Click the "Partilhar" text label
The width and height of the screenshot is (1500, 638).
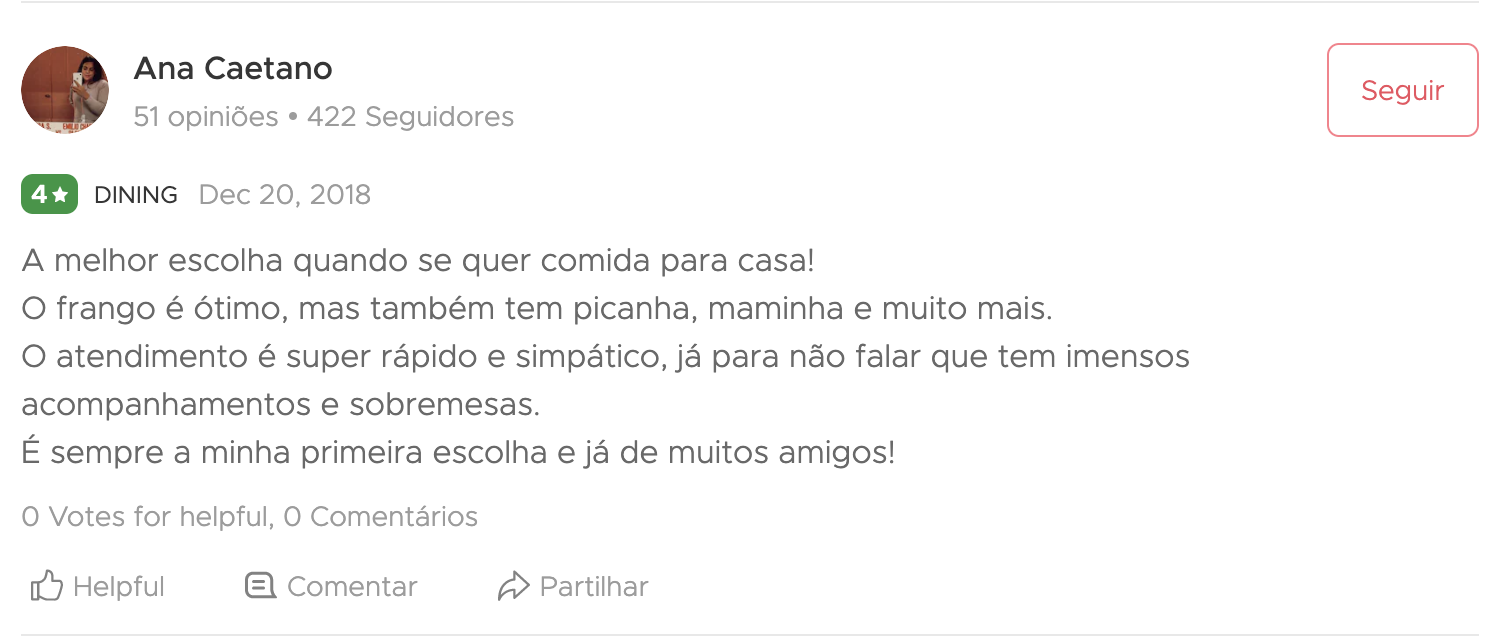click(594, 587)
